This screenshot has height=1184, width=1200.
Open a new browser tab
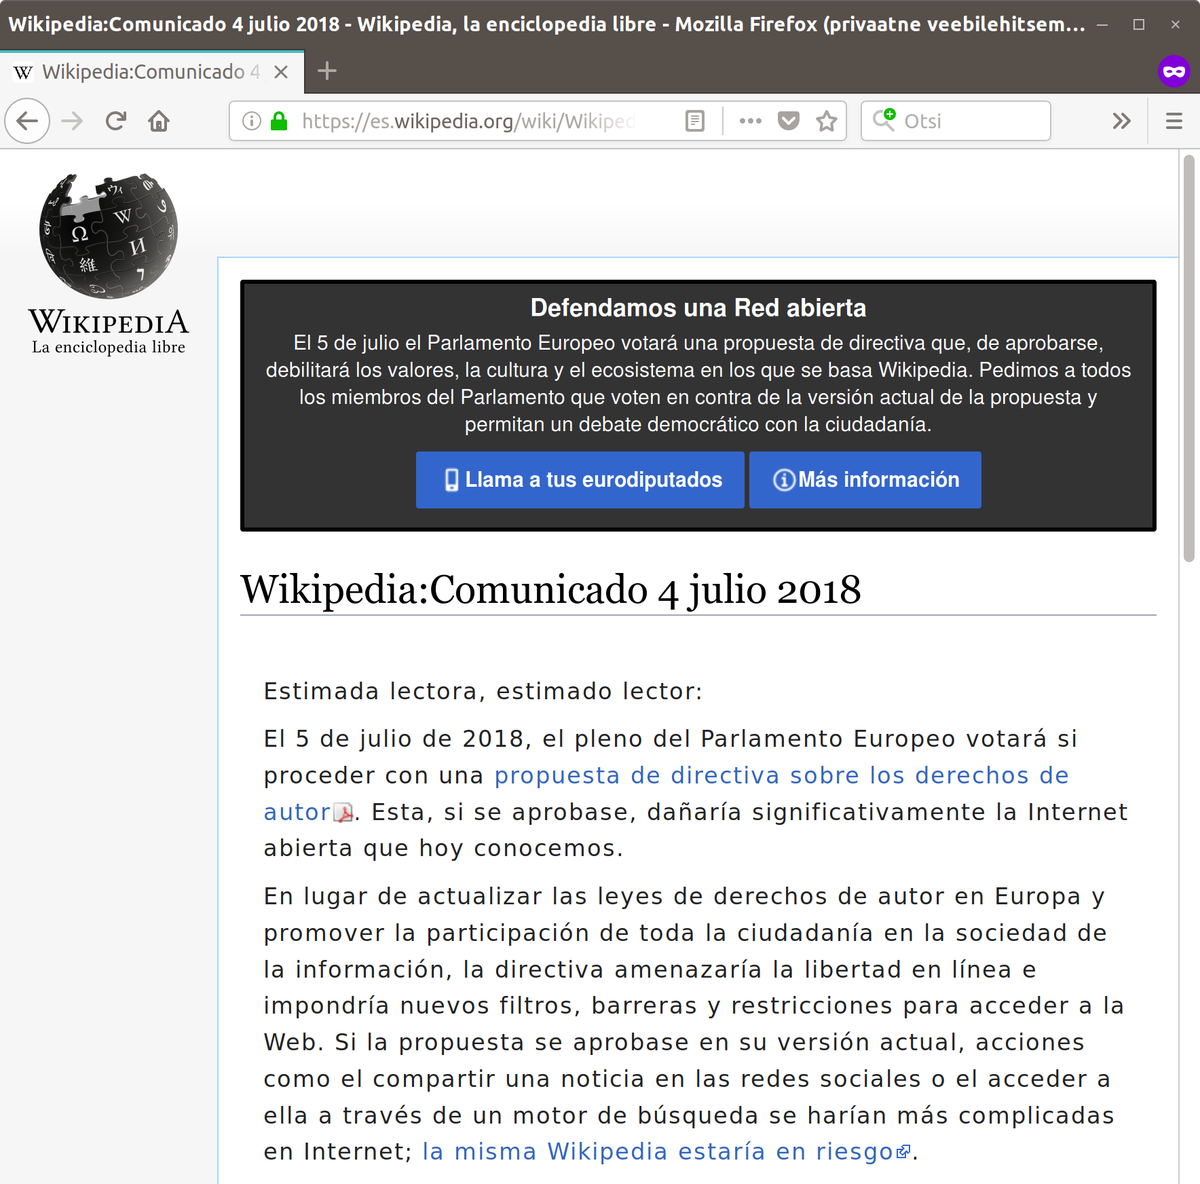(326, 71)
